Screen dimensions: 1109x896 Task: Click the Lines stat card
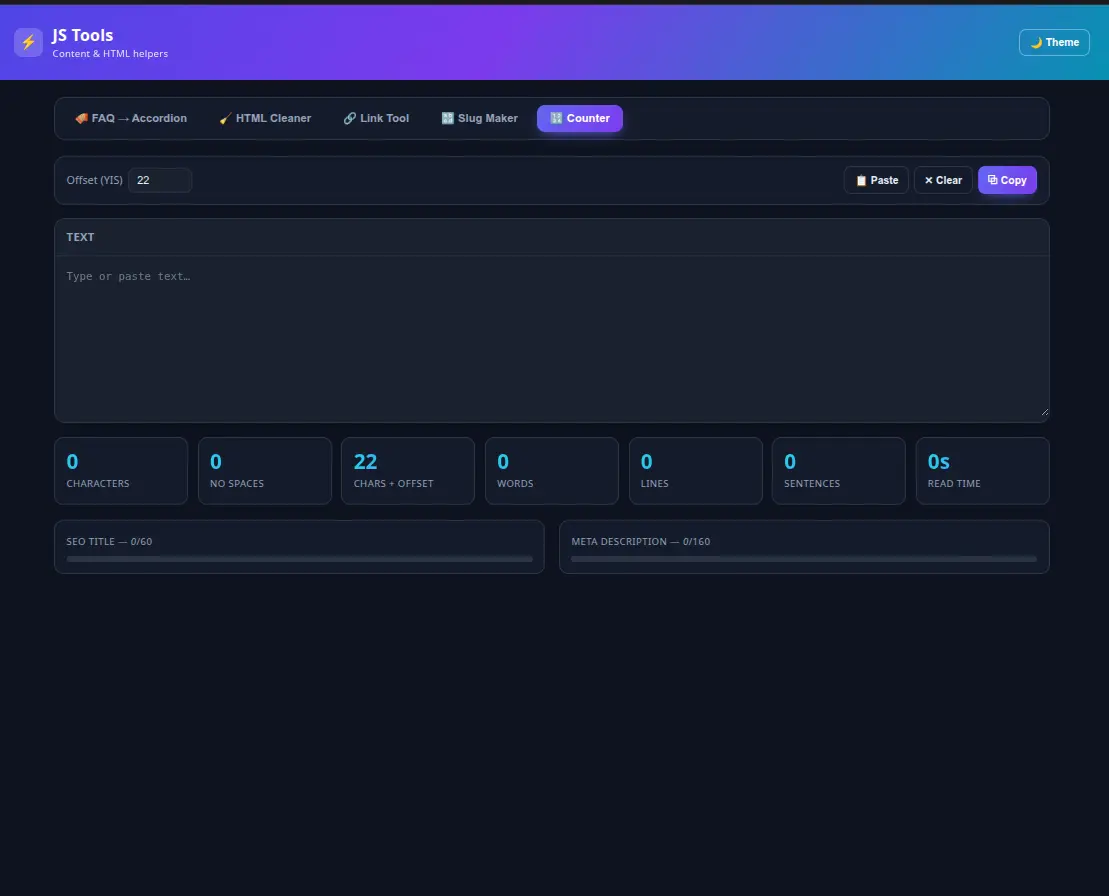[696, 471]
